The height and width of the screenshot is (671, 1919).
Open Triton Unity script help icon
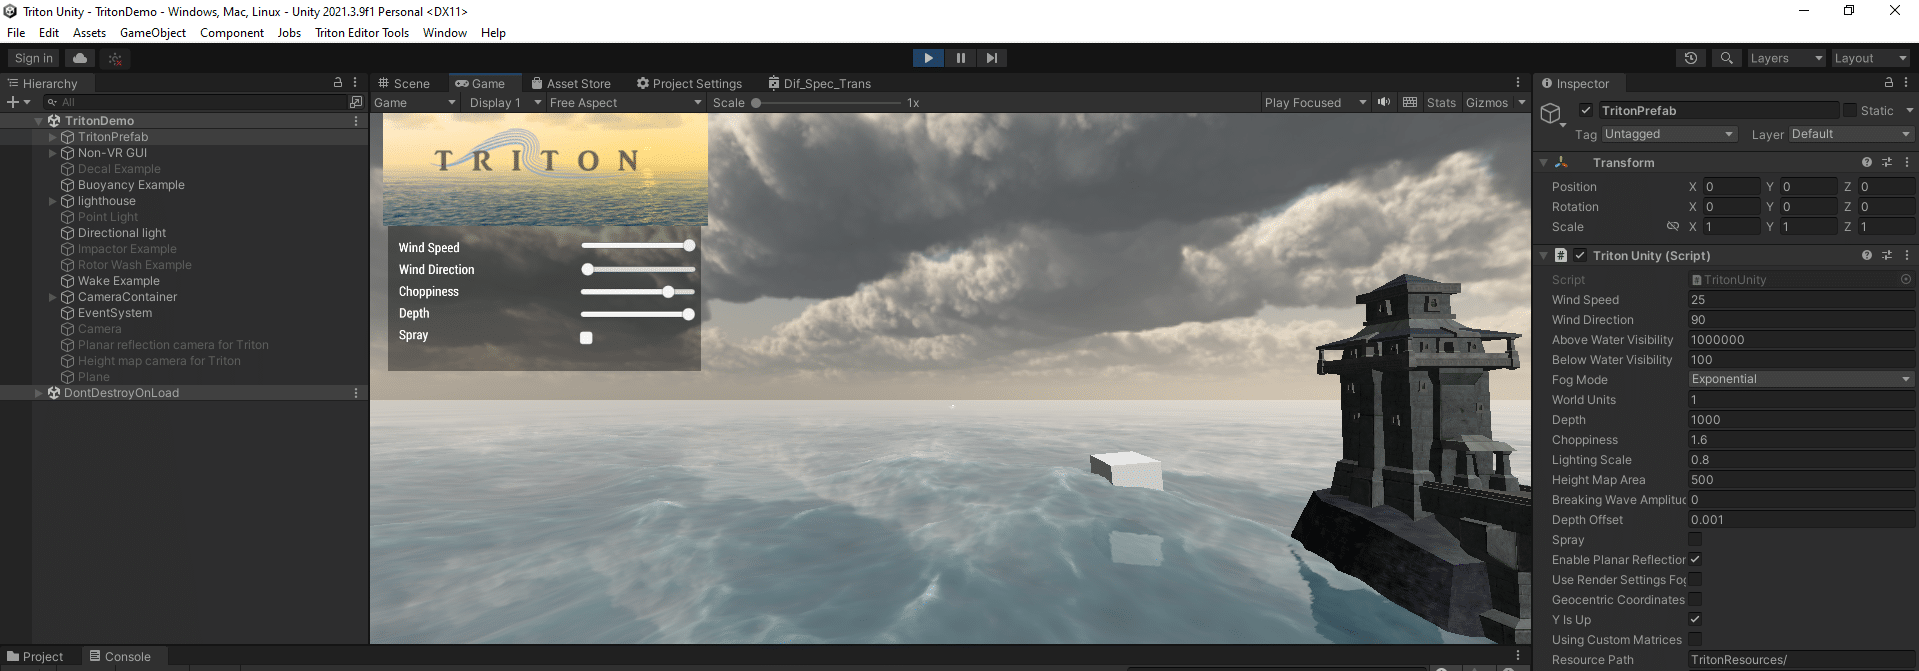point(1867,255)
